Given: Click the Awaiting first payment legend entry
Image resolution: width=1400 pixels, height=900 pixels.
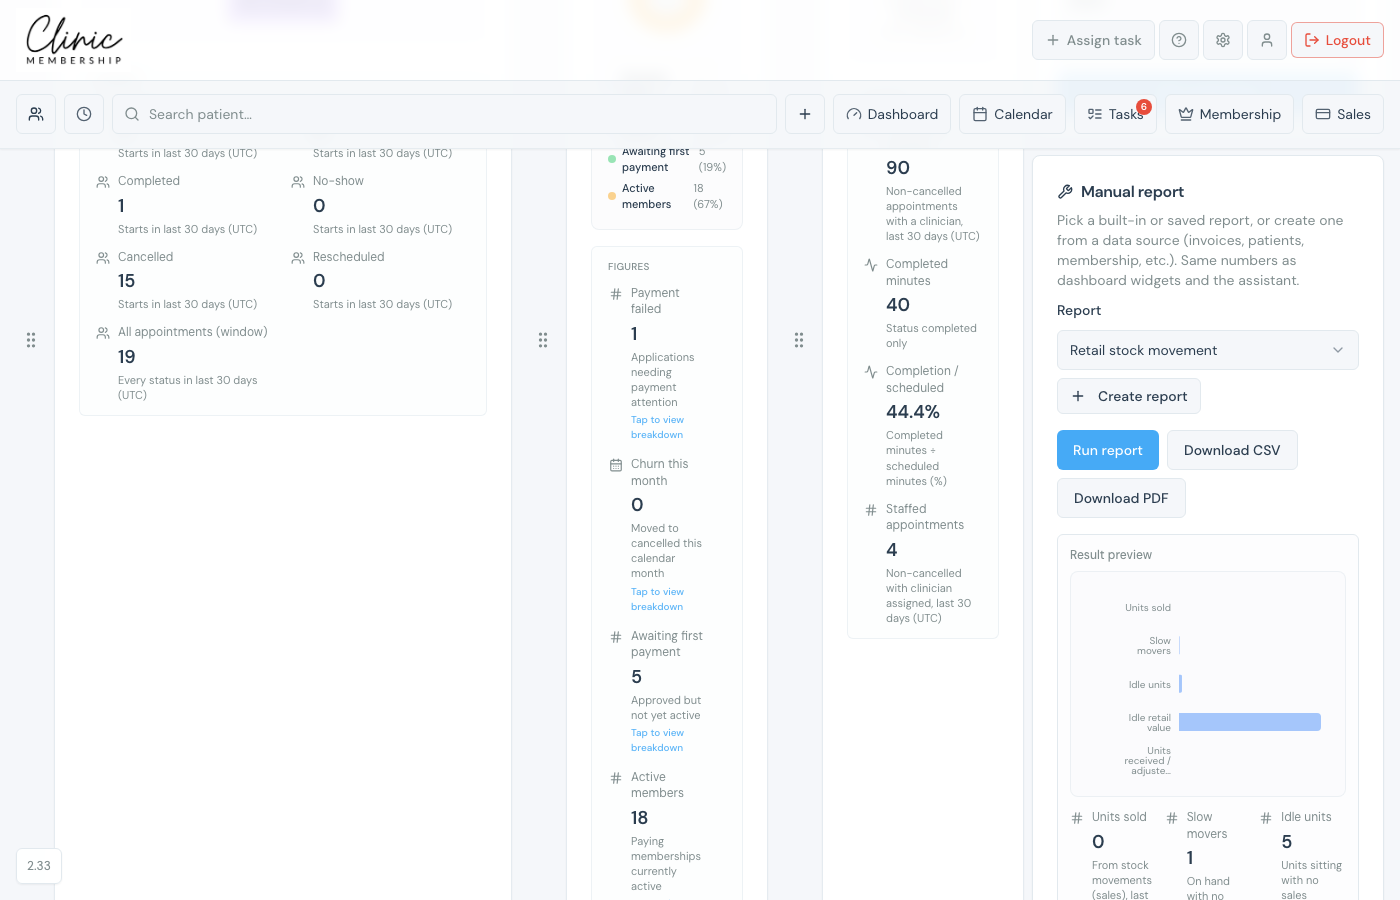Looking at the screenshot, I should pyautogui.click(x=667, y=160).
